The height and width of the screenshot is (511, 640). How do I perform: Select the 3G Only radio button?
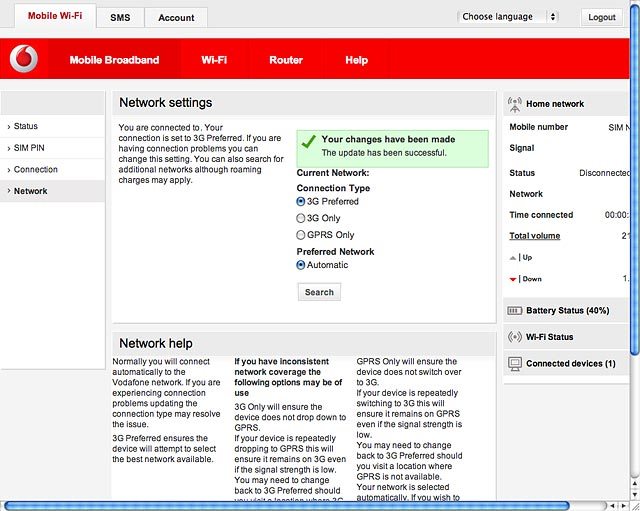(x=300, y=218)
